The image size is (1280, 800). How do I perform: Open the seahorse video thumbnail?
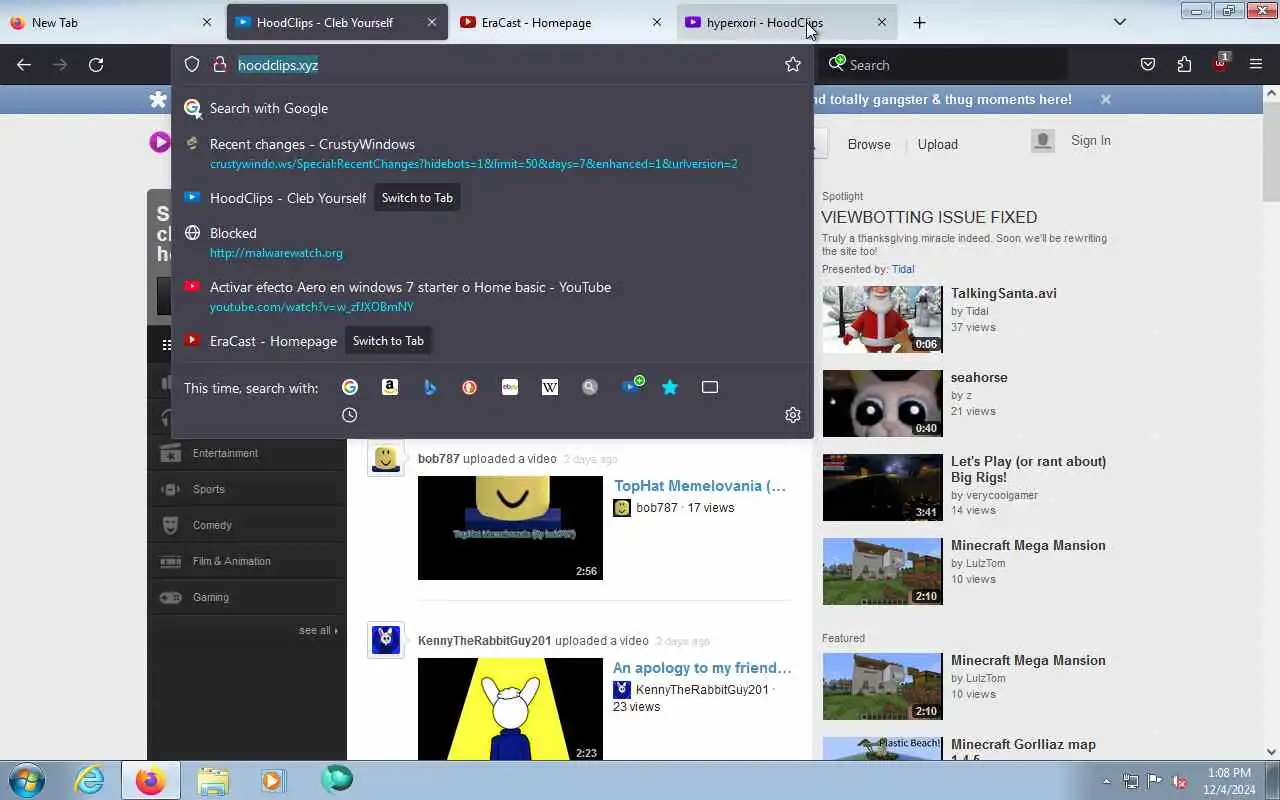882,403
